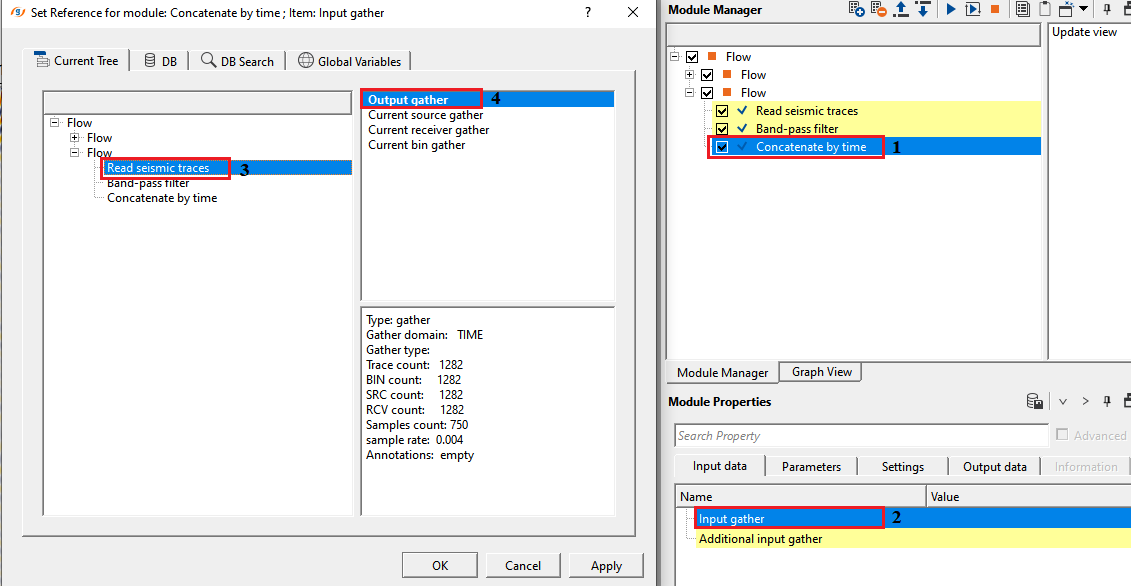Screen dimensions: 1131x586
Task: Click the paste clipboard icon
Action: [x=1044, y=9]
